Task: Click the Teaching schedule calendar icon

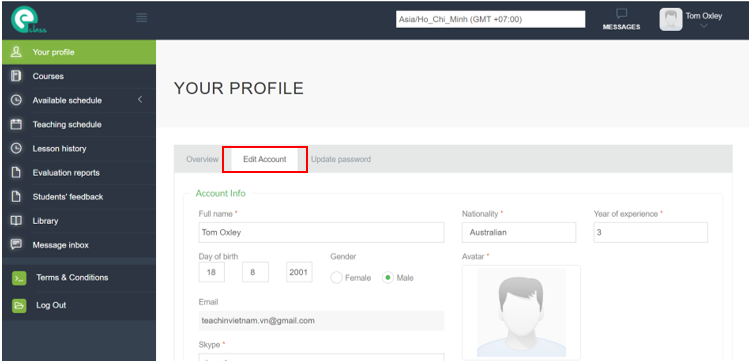Action: click(16, 124)
